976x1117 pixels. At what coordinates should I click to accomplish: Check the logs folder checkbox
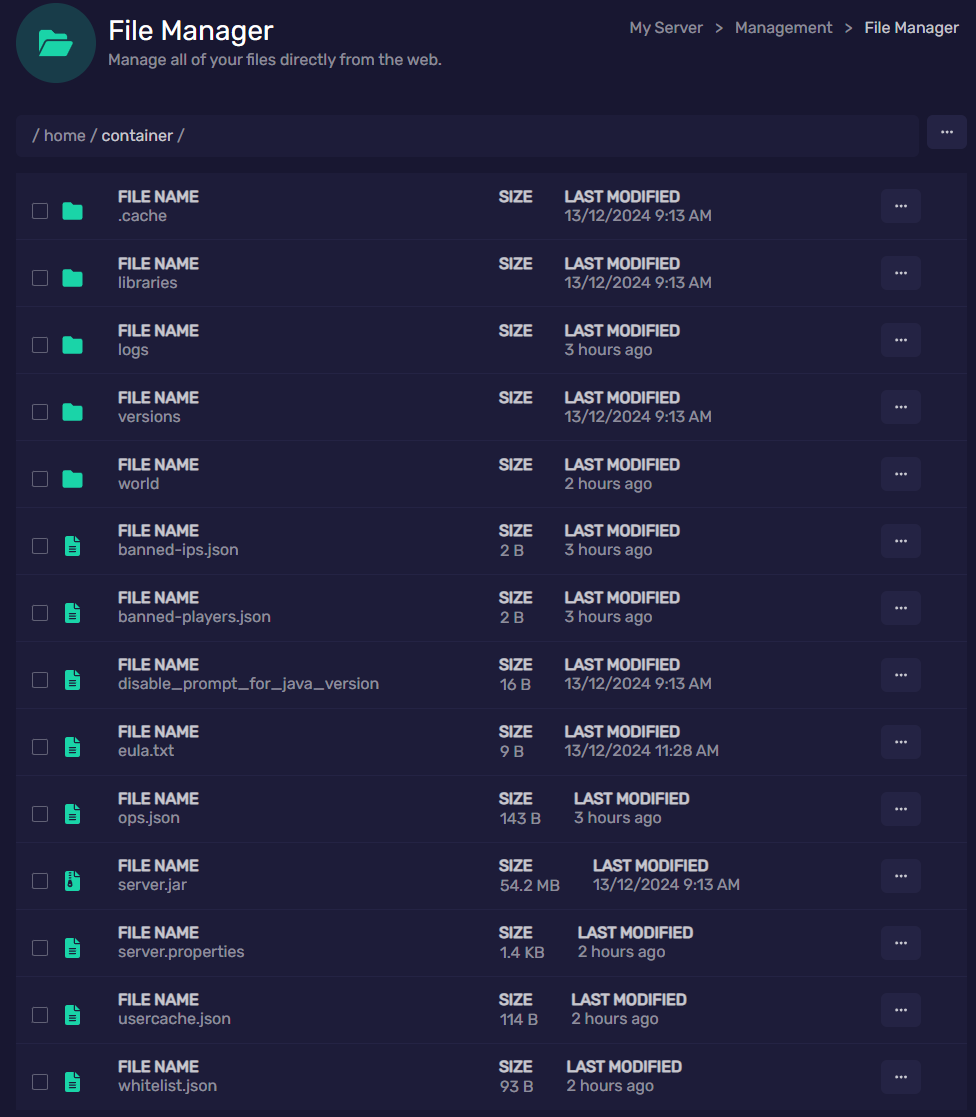click(40, 345)
